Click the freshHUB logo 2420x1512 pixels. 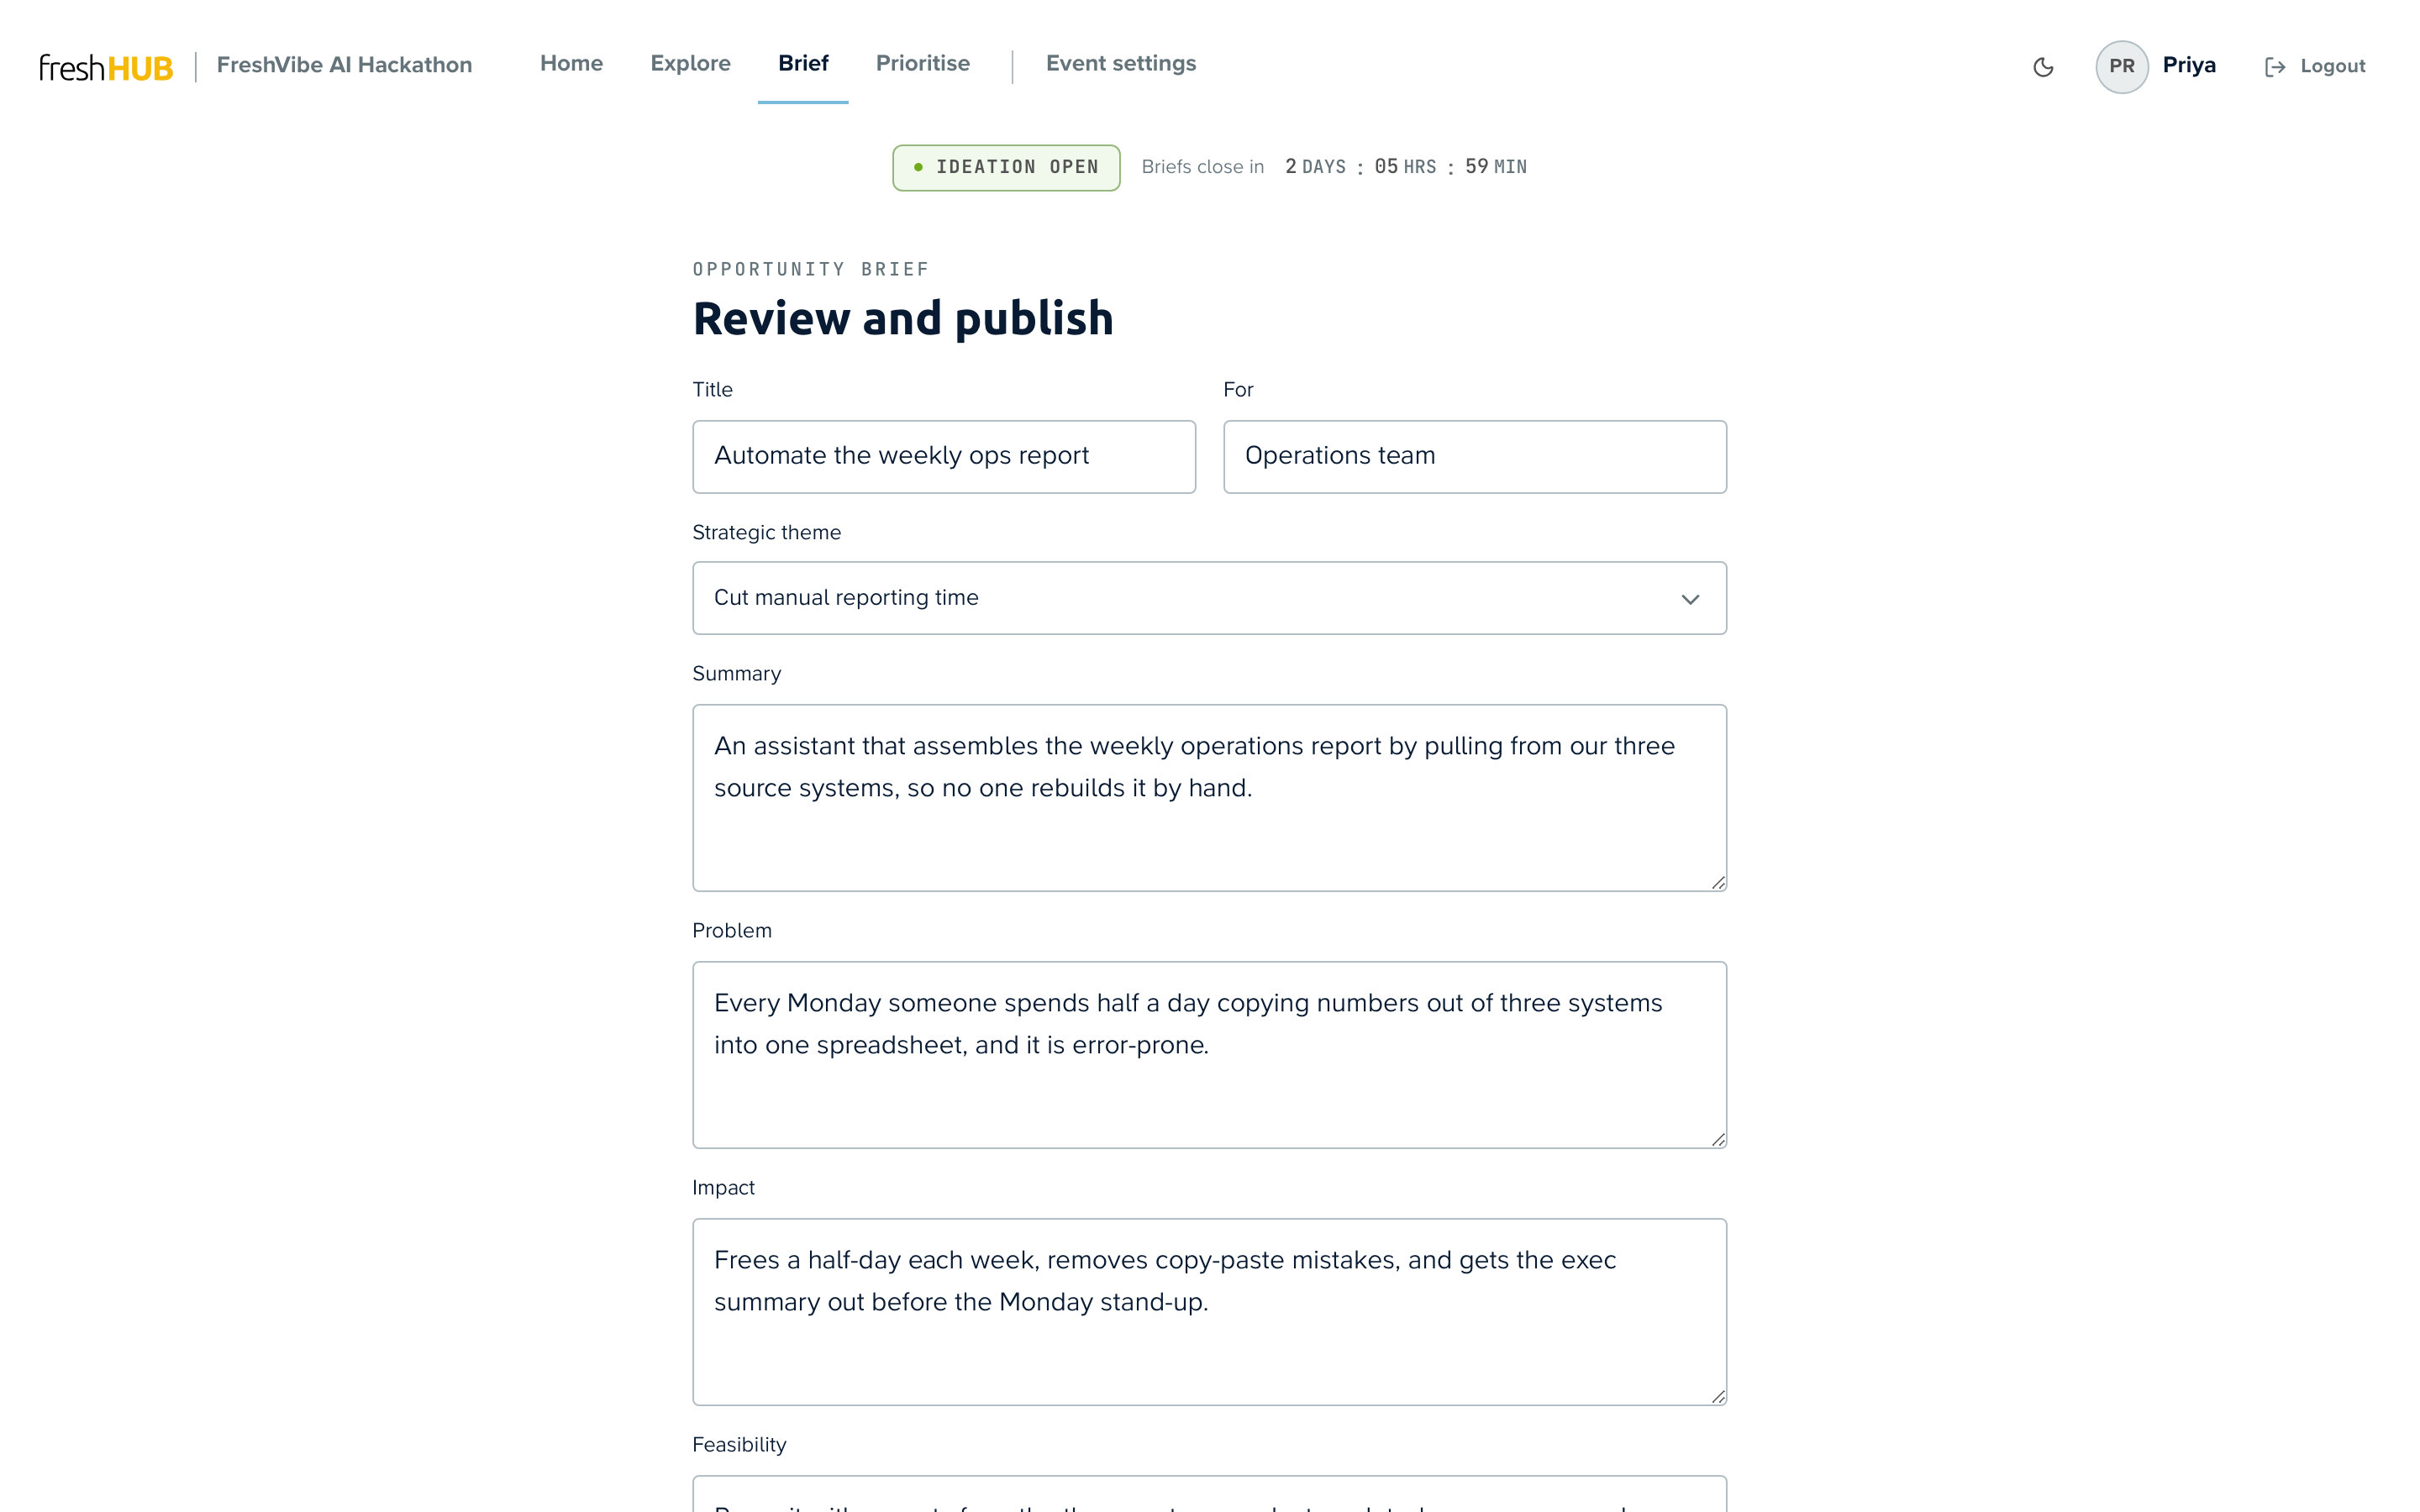[x=106, y=67]
